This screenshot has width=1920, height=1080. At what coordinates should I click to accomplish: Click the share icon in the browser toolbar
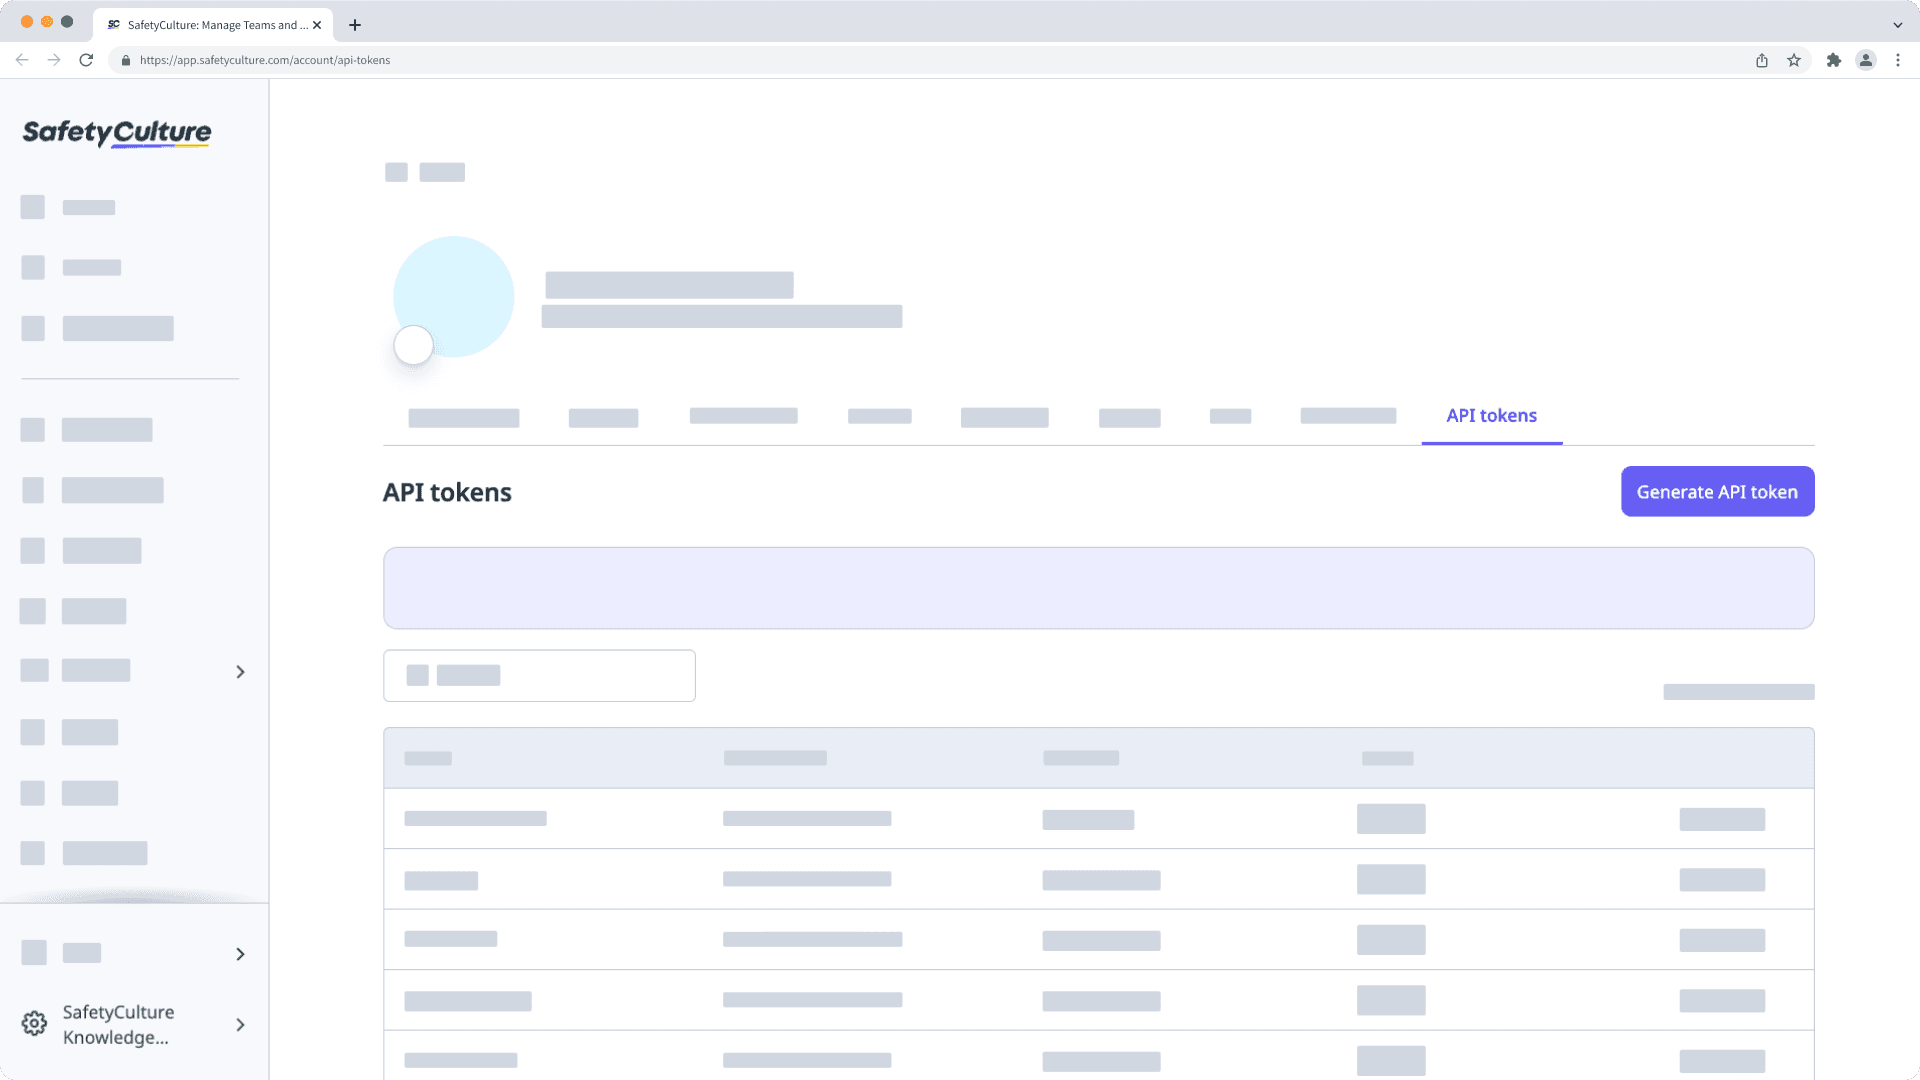tap(1761, 60)
